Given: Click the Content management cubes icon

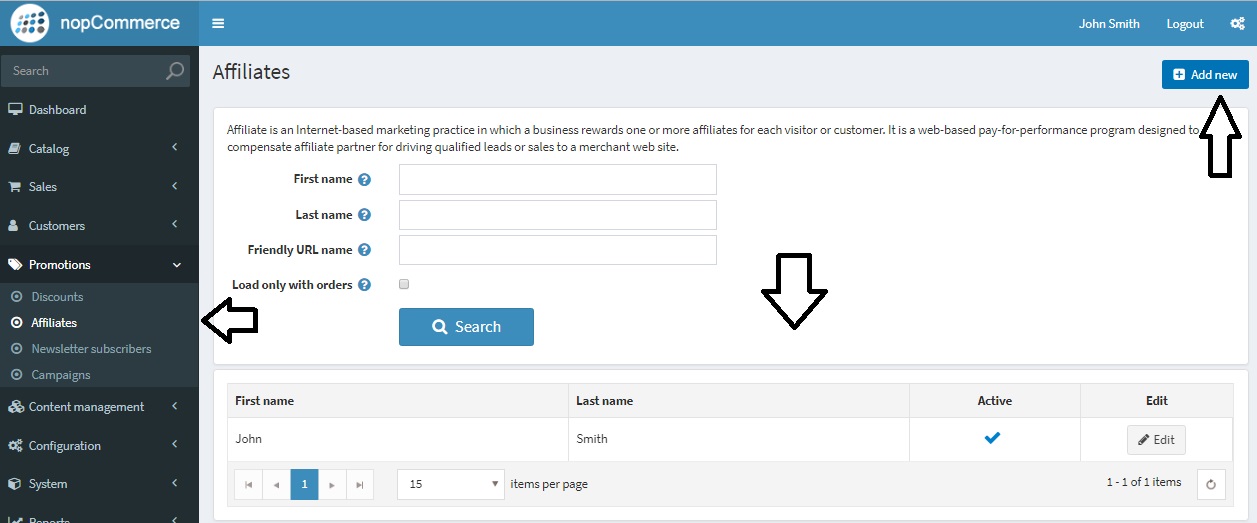Looking at the screenshot, I should point(15,407).
